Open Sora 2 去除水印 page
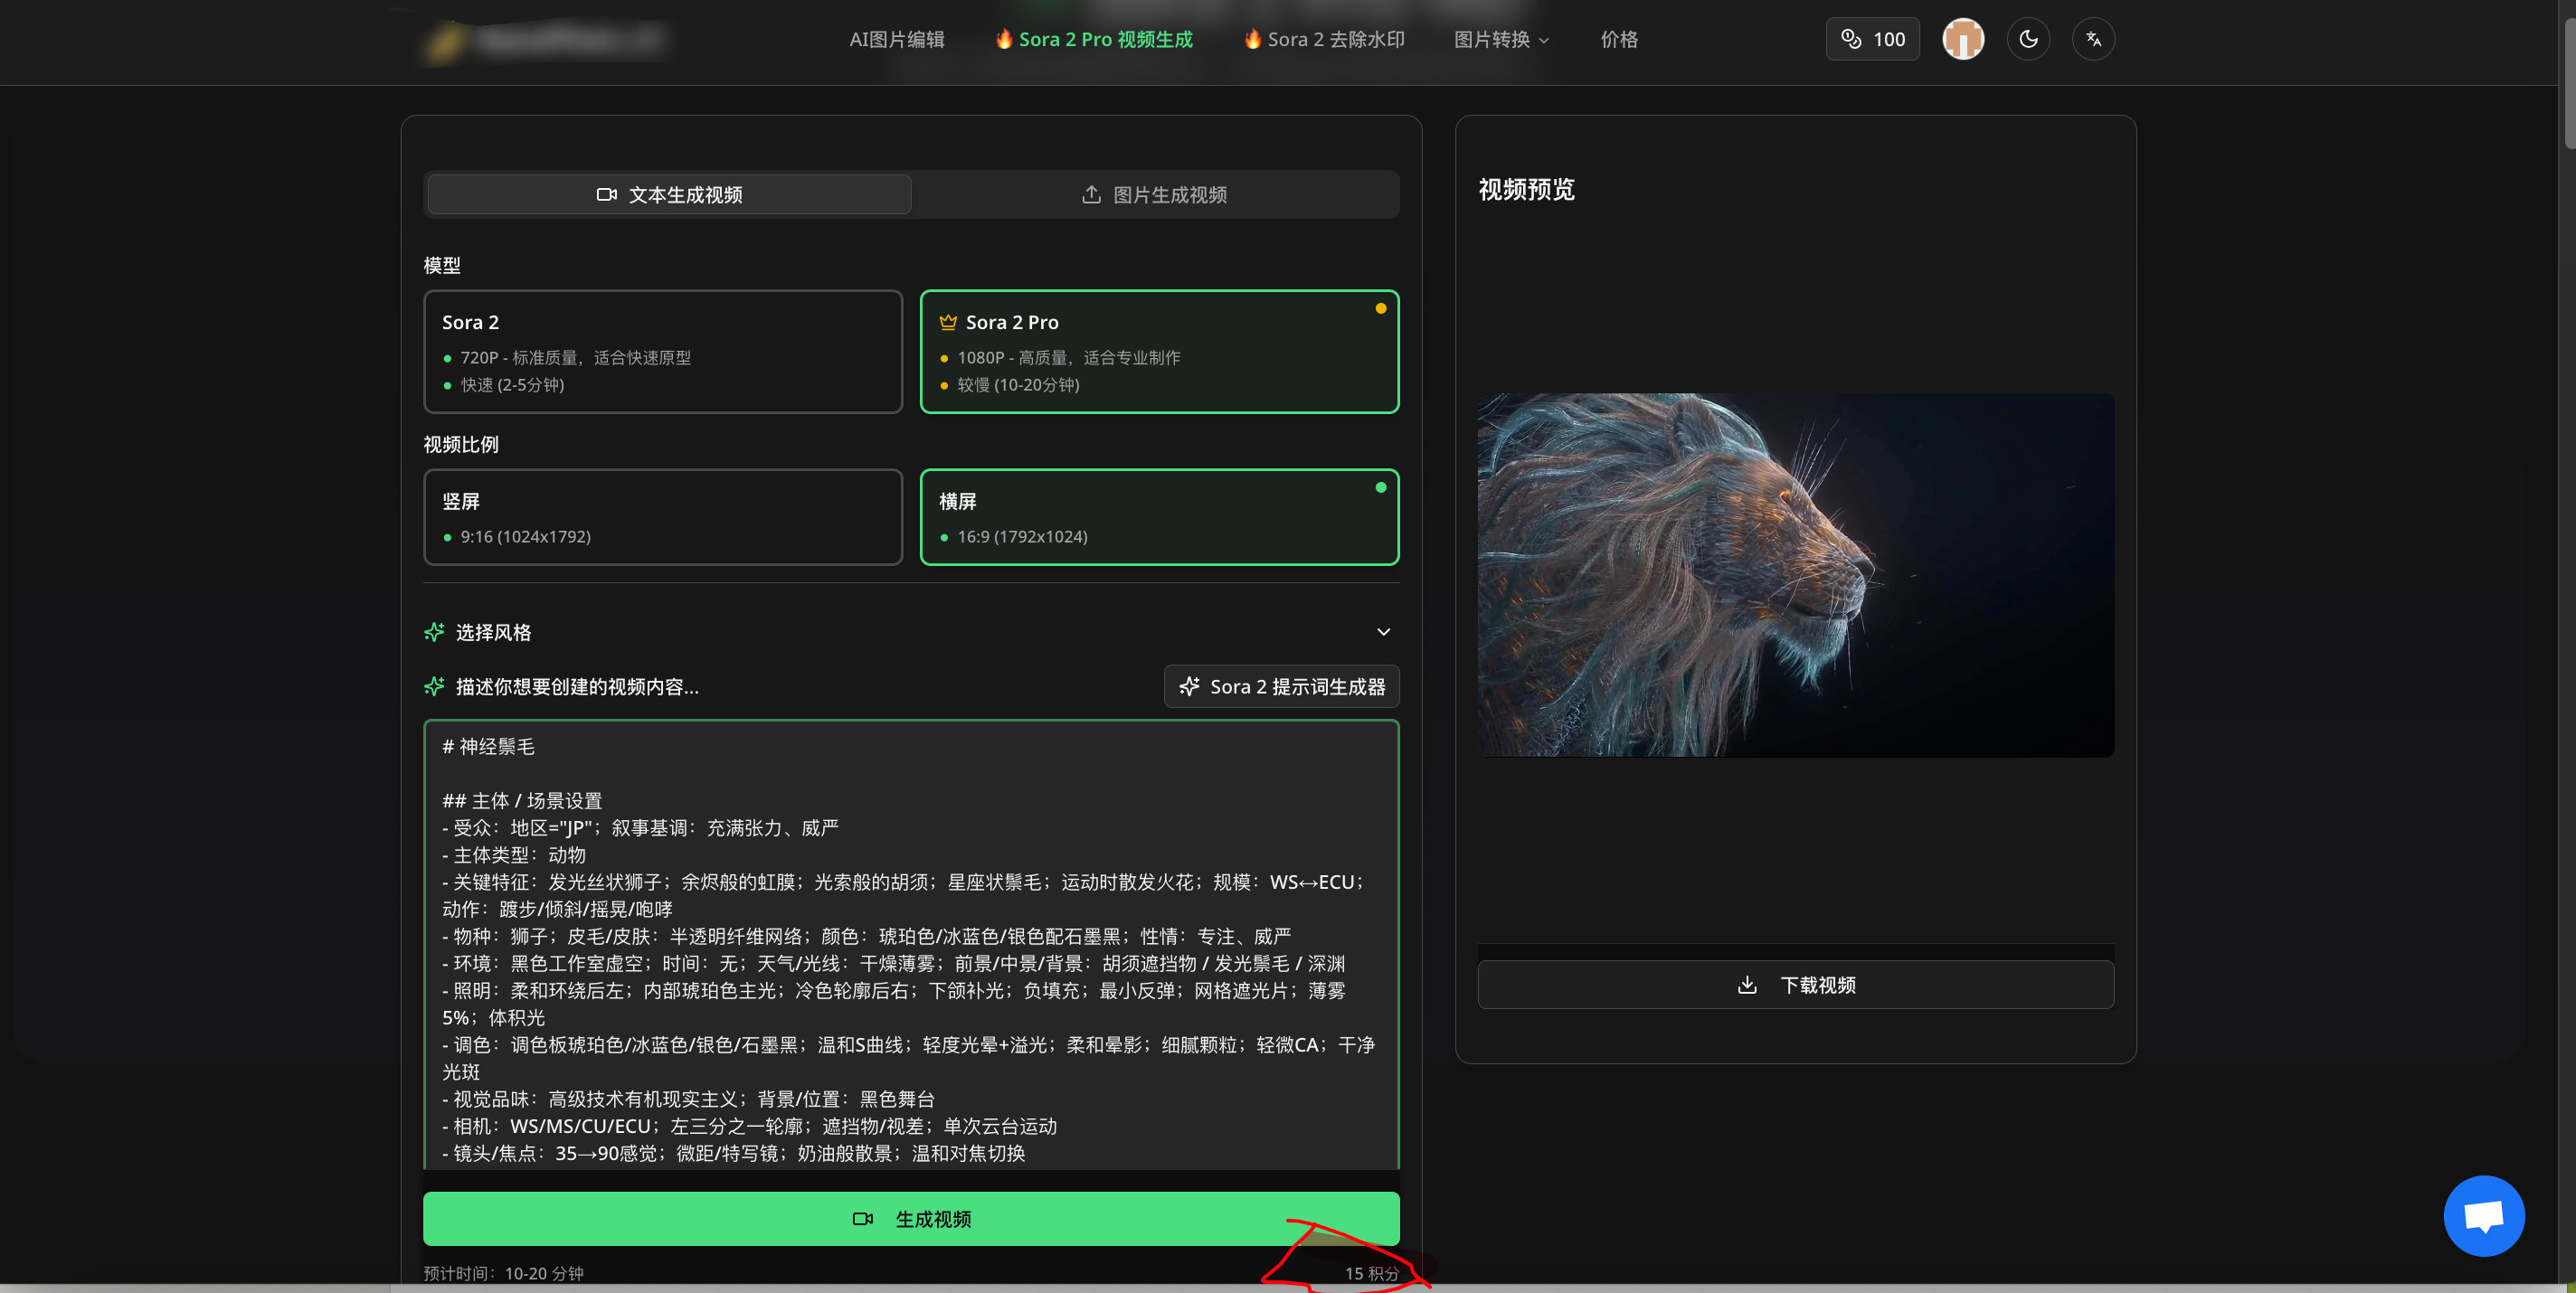 pyautogui.click(x=1324, y=40)
